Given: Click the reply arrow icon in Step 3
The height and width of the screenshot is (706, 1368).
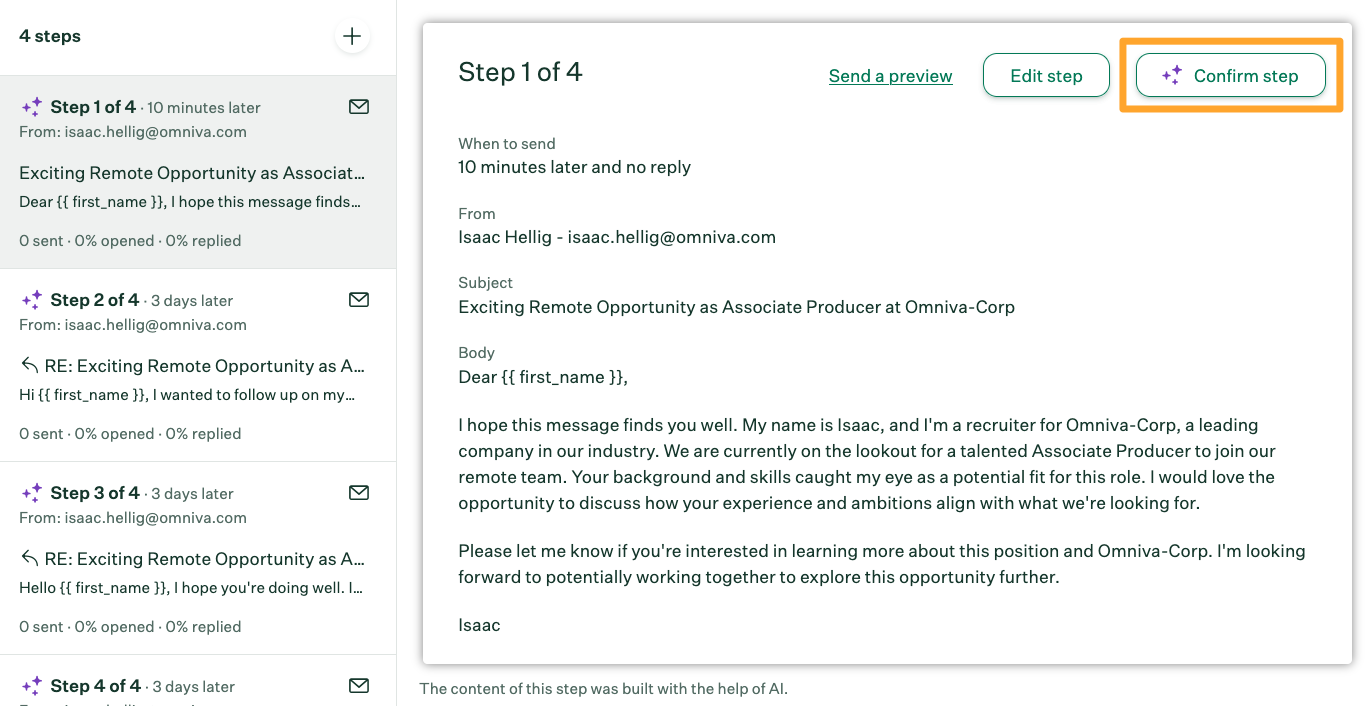Looking at the screenshot, I should [30, 559].
